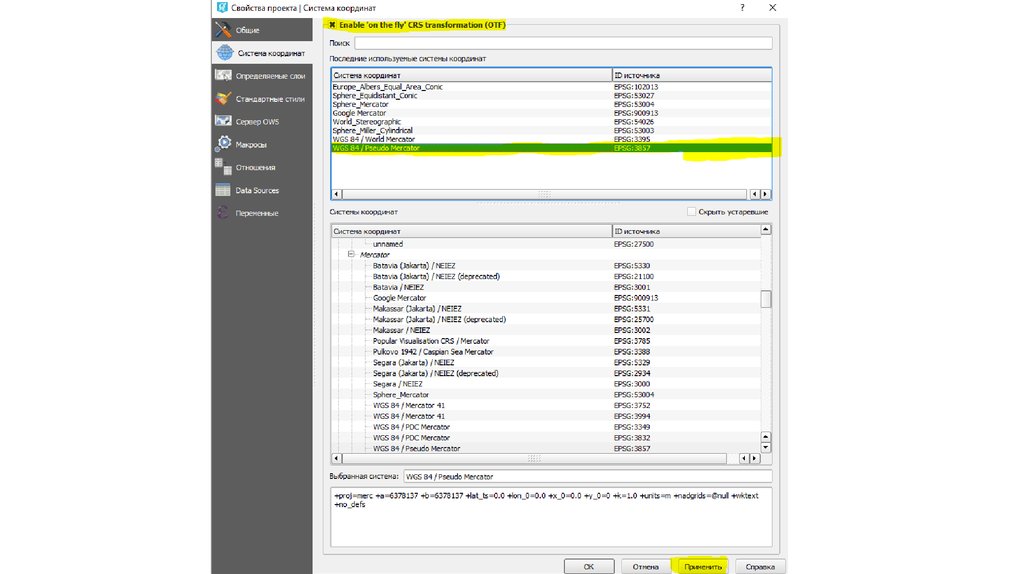This screenshot has width=1024, height=574.
Task: Select Google Mercator in coordinate systems tree
Action: [399, 298]
